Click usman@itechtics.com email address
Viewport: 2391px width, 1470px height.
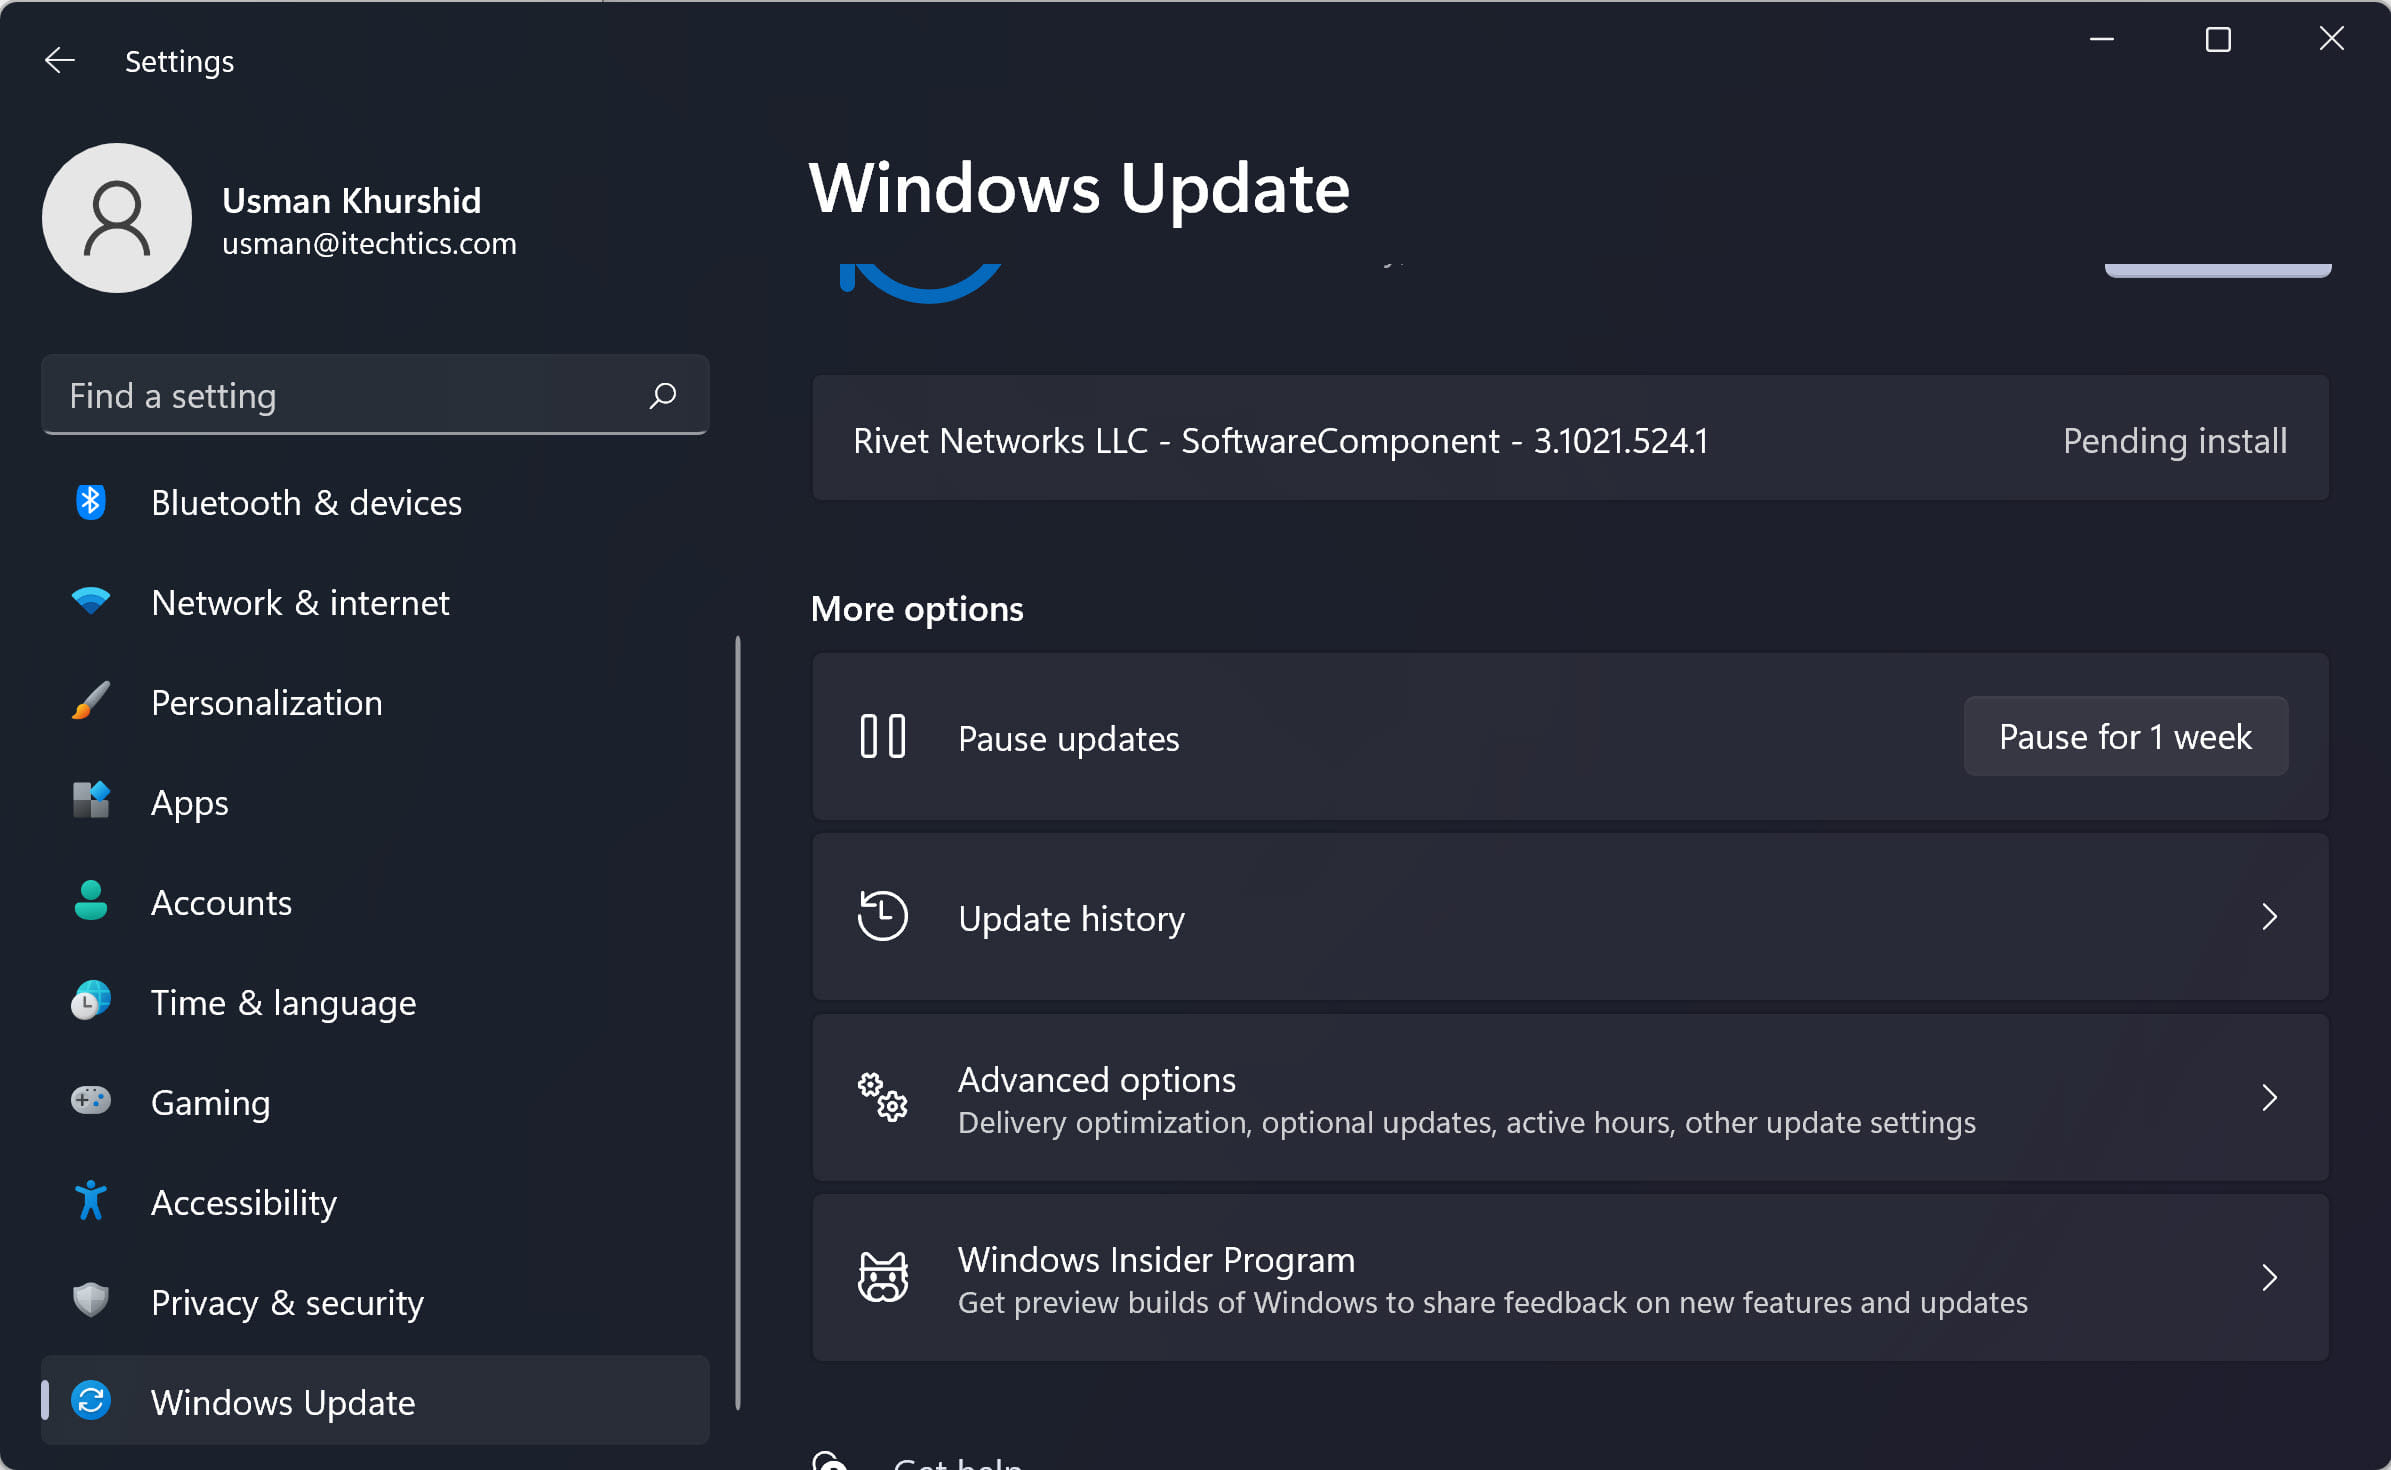click(x=369, y=244)
